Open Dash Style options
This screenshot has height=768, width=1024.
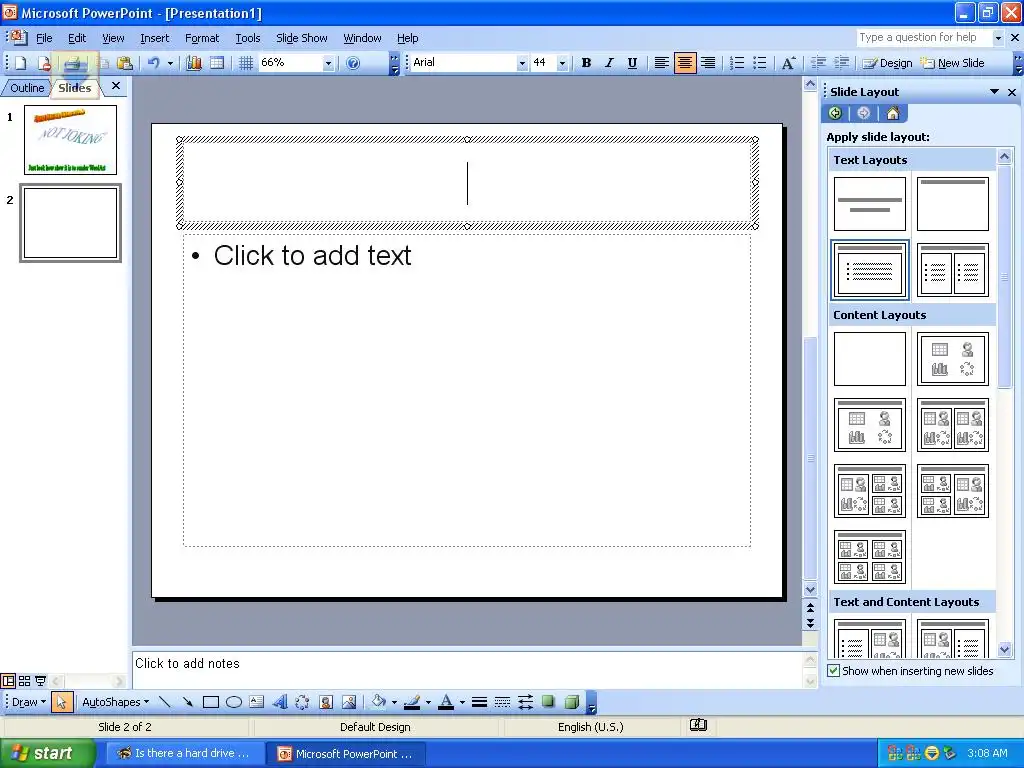(502, 702)
